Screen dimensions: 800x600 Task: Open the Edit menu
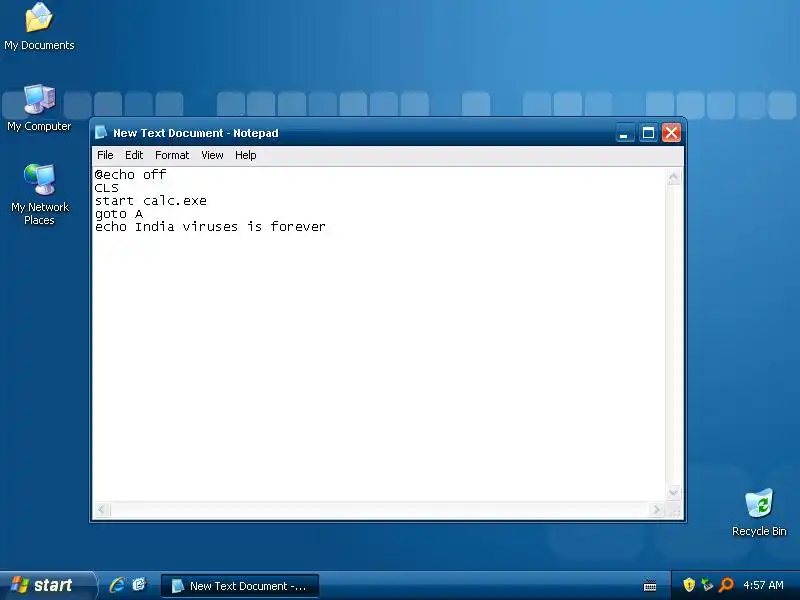(134, 155)
